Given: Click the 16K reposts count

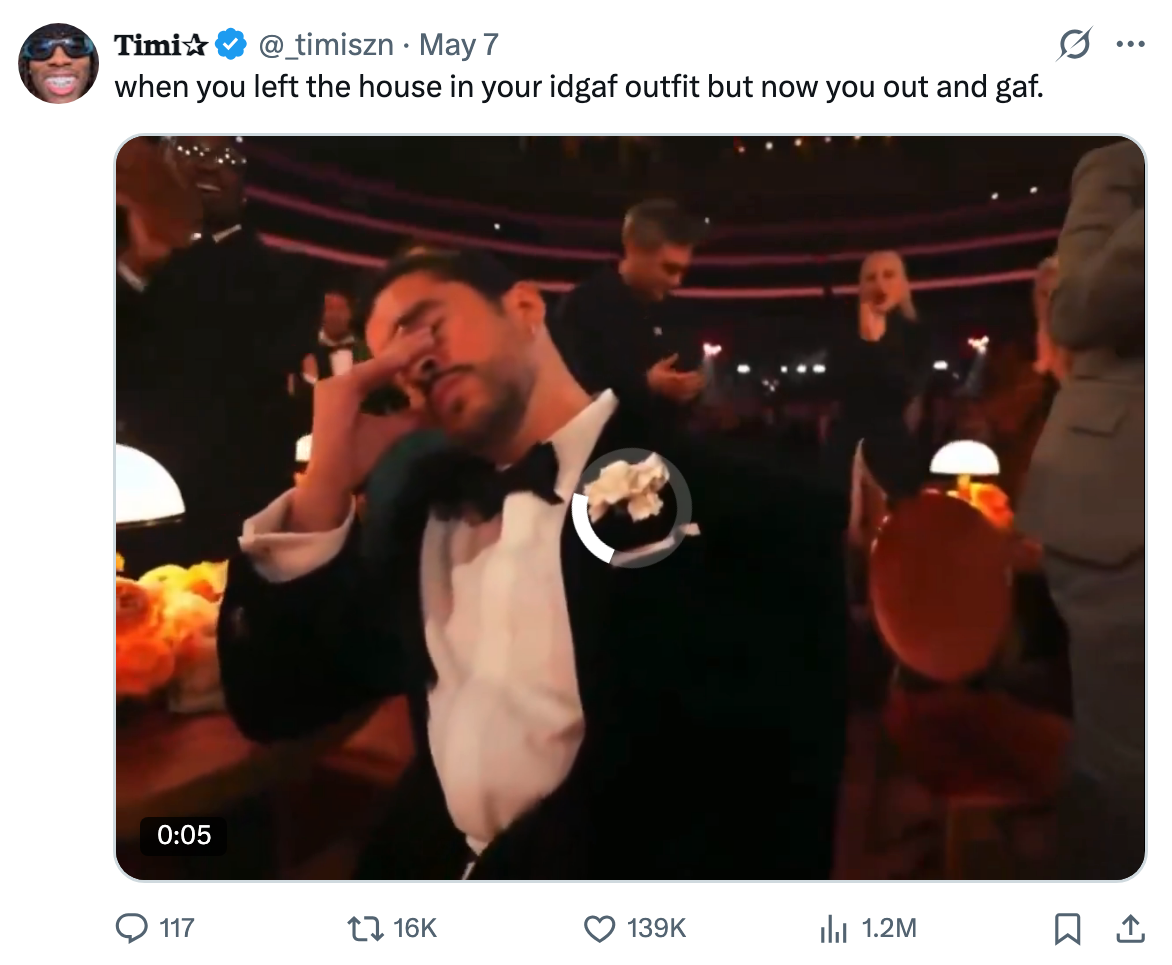Looking at the screenshot, I should pyautogui.click(x=415, y=928).
